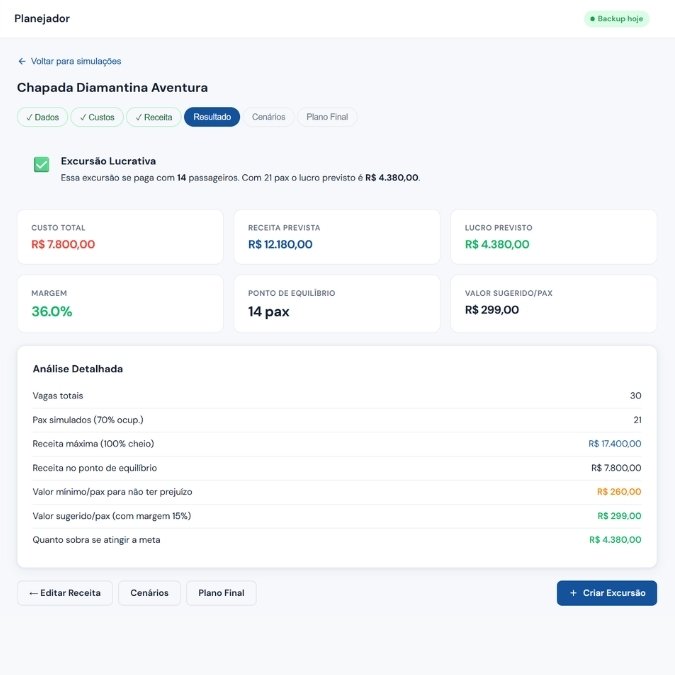This screenshot has height=675, width=675.
Task: Click the Criar Excursão button
Action: click(607, 593)
